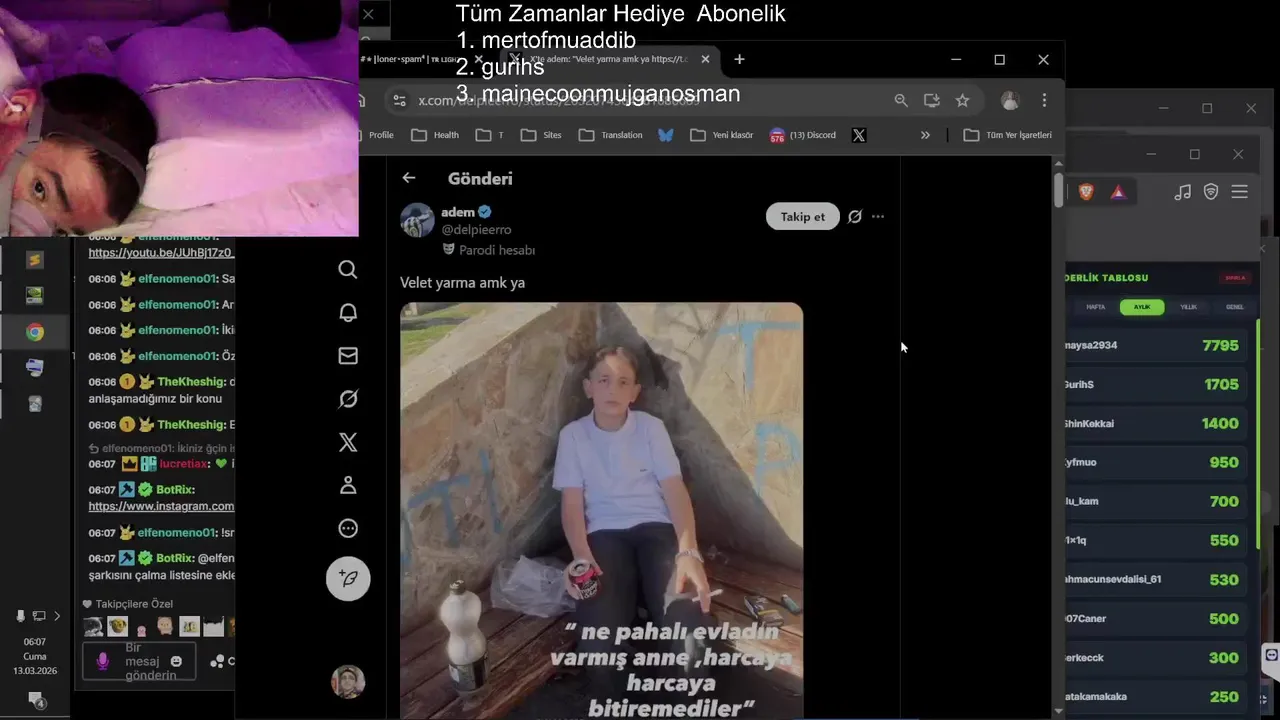The width and height of the screenshot is (1280, 720).
Task: Click the red SIFIRLA reset button
Action: [x=1235, y=278]
